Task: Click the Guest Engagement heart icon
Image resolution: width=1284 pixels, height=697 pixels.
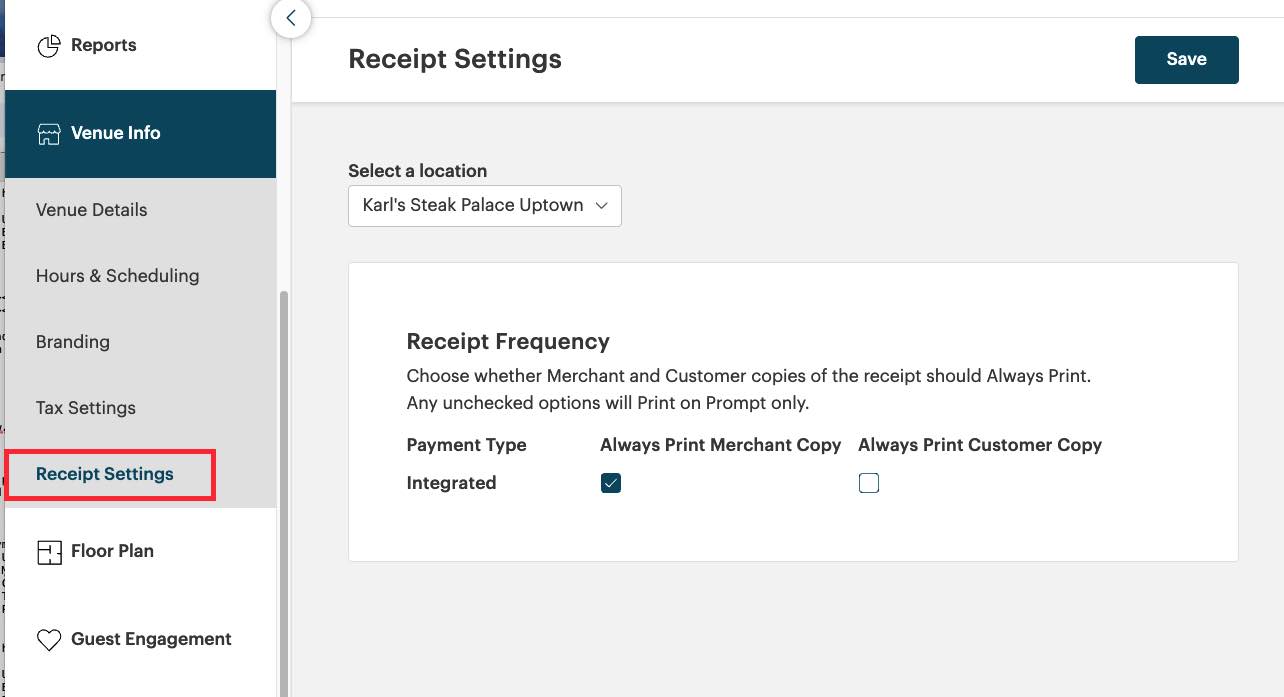Action: (49, 639)
